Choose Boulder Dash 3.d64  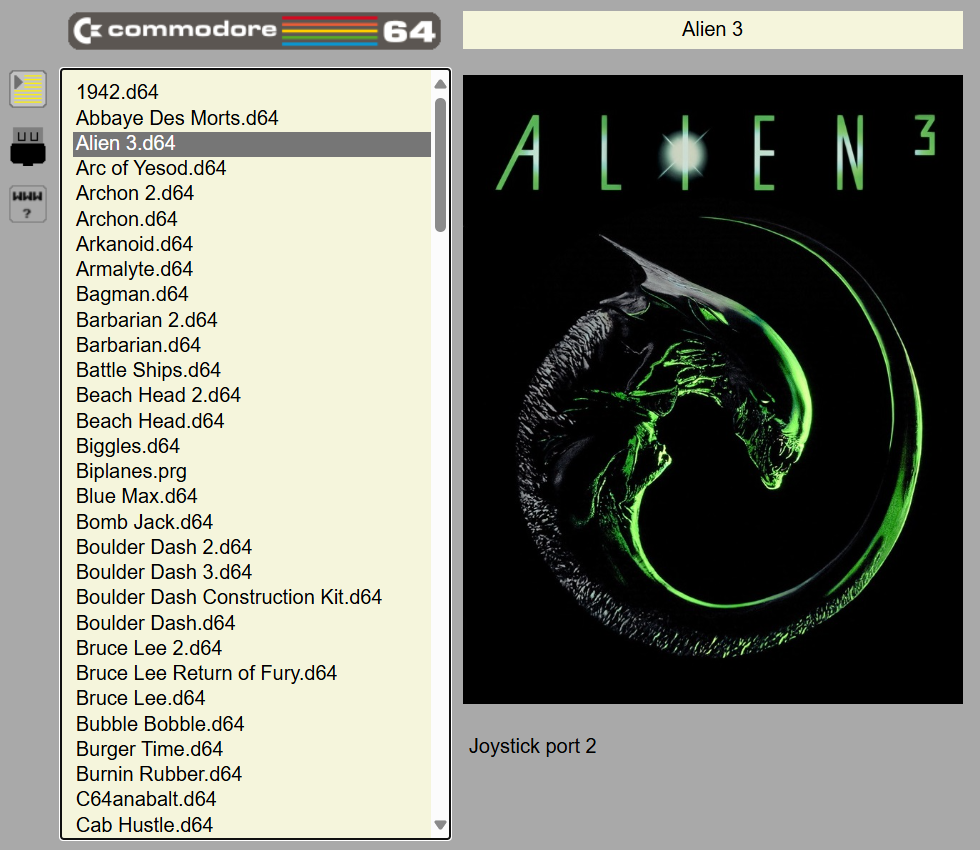(x=252, y=572)
